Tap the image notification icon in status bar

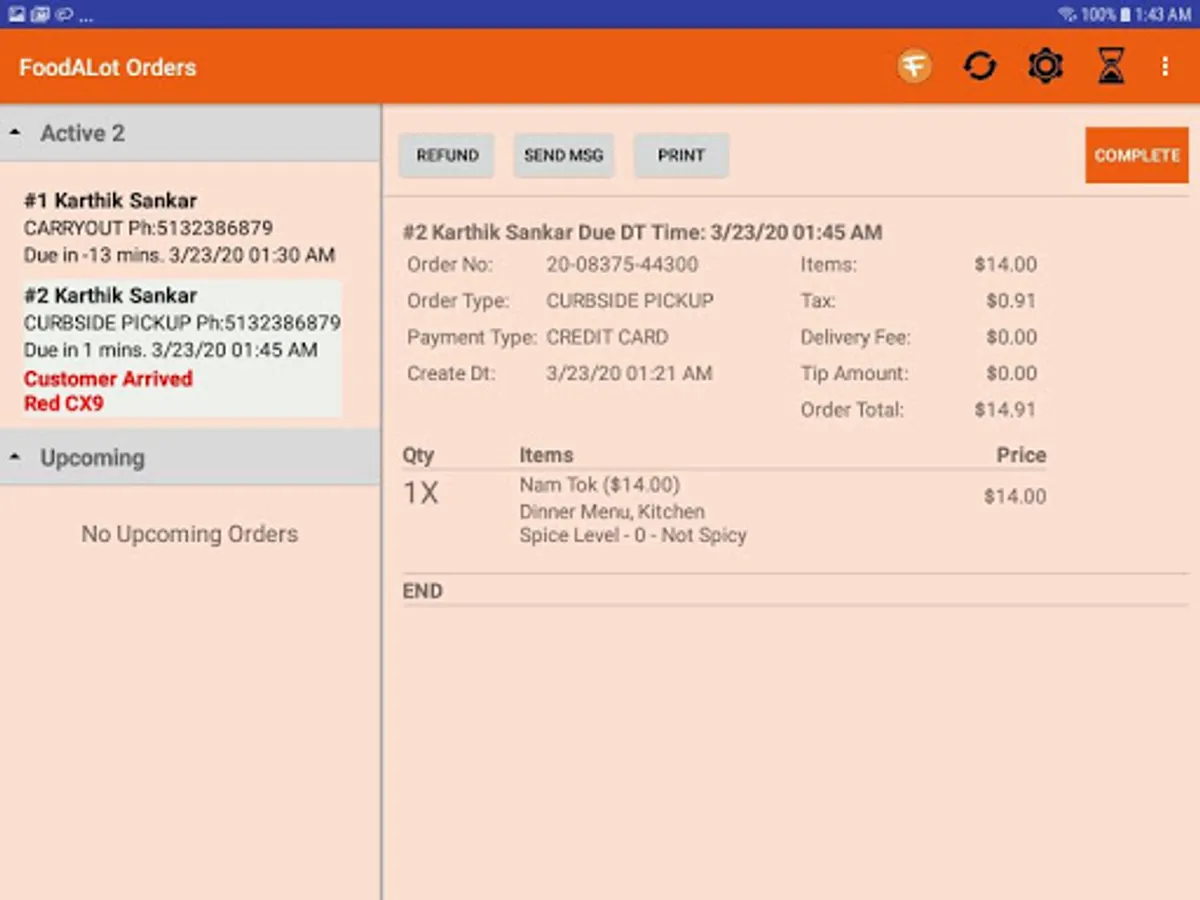(x=17, y=14)
